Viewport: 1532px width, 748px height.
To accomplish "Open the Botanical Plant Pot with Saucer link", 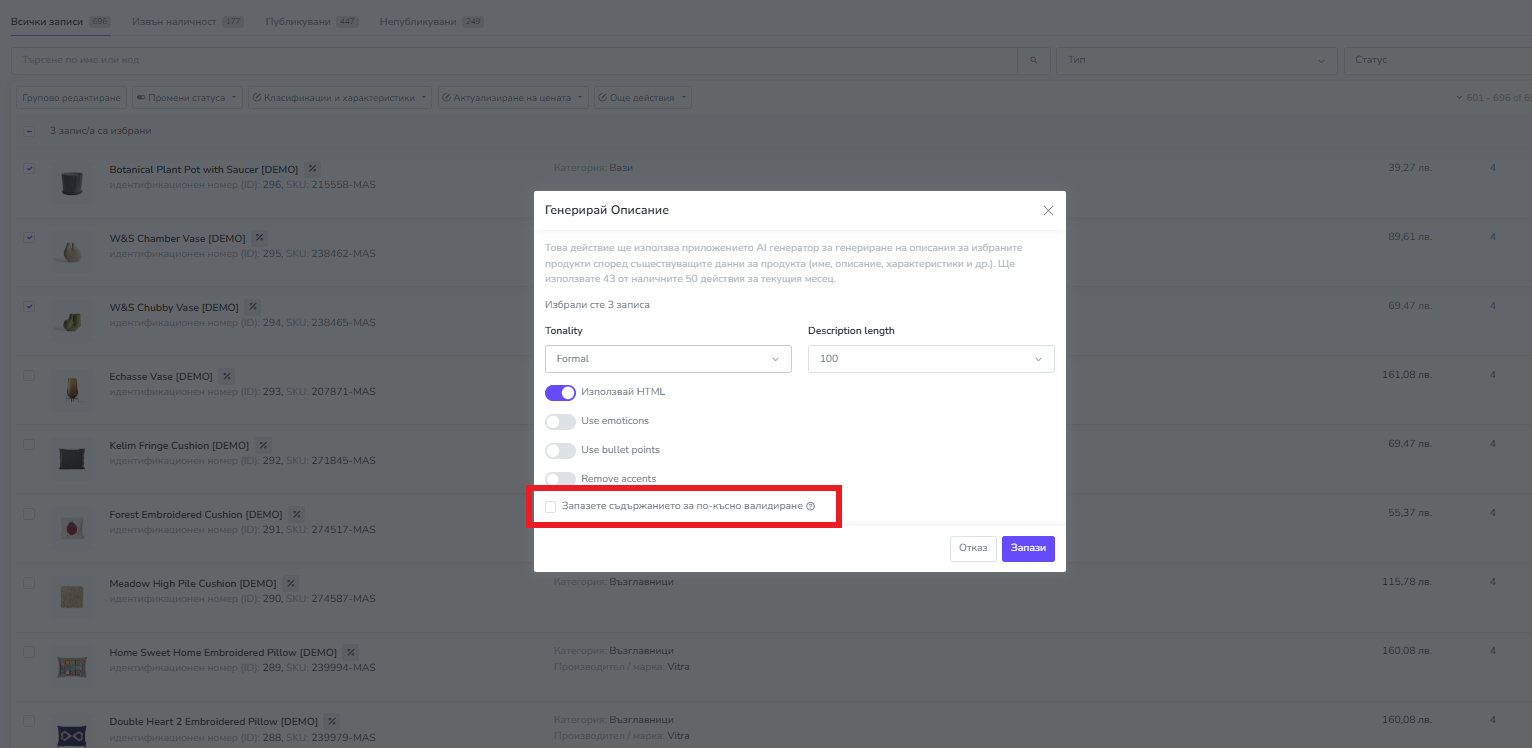I will tap(203, 169).
